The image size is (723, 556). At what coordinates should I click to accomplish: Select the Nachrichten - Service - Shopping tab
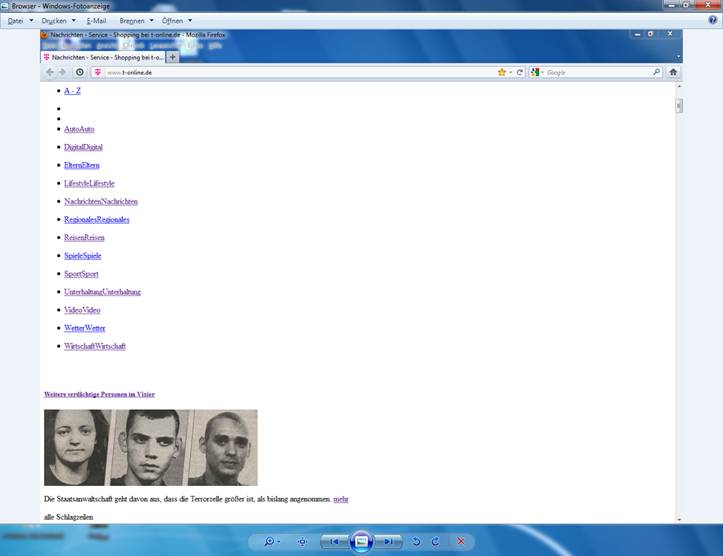click(x=103, y=57)
